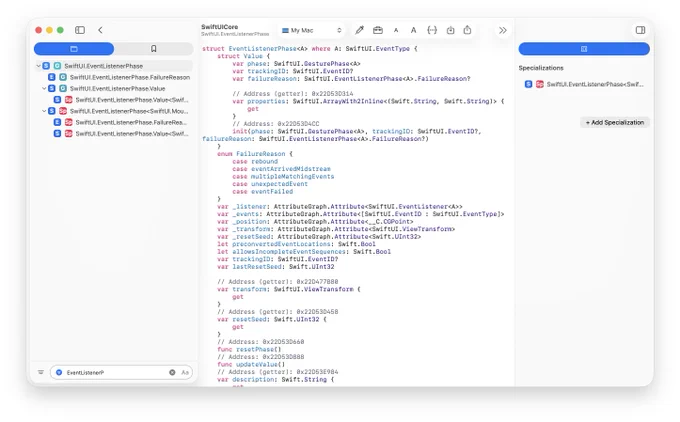Click 'let preconvertedEventLocations' line

pyautogui.click(x=296, y=244)
